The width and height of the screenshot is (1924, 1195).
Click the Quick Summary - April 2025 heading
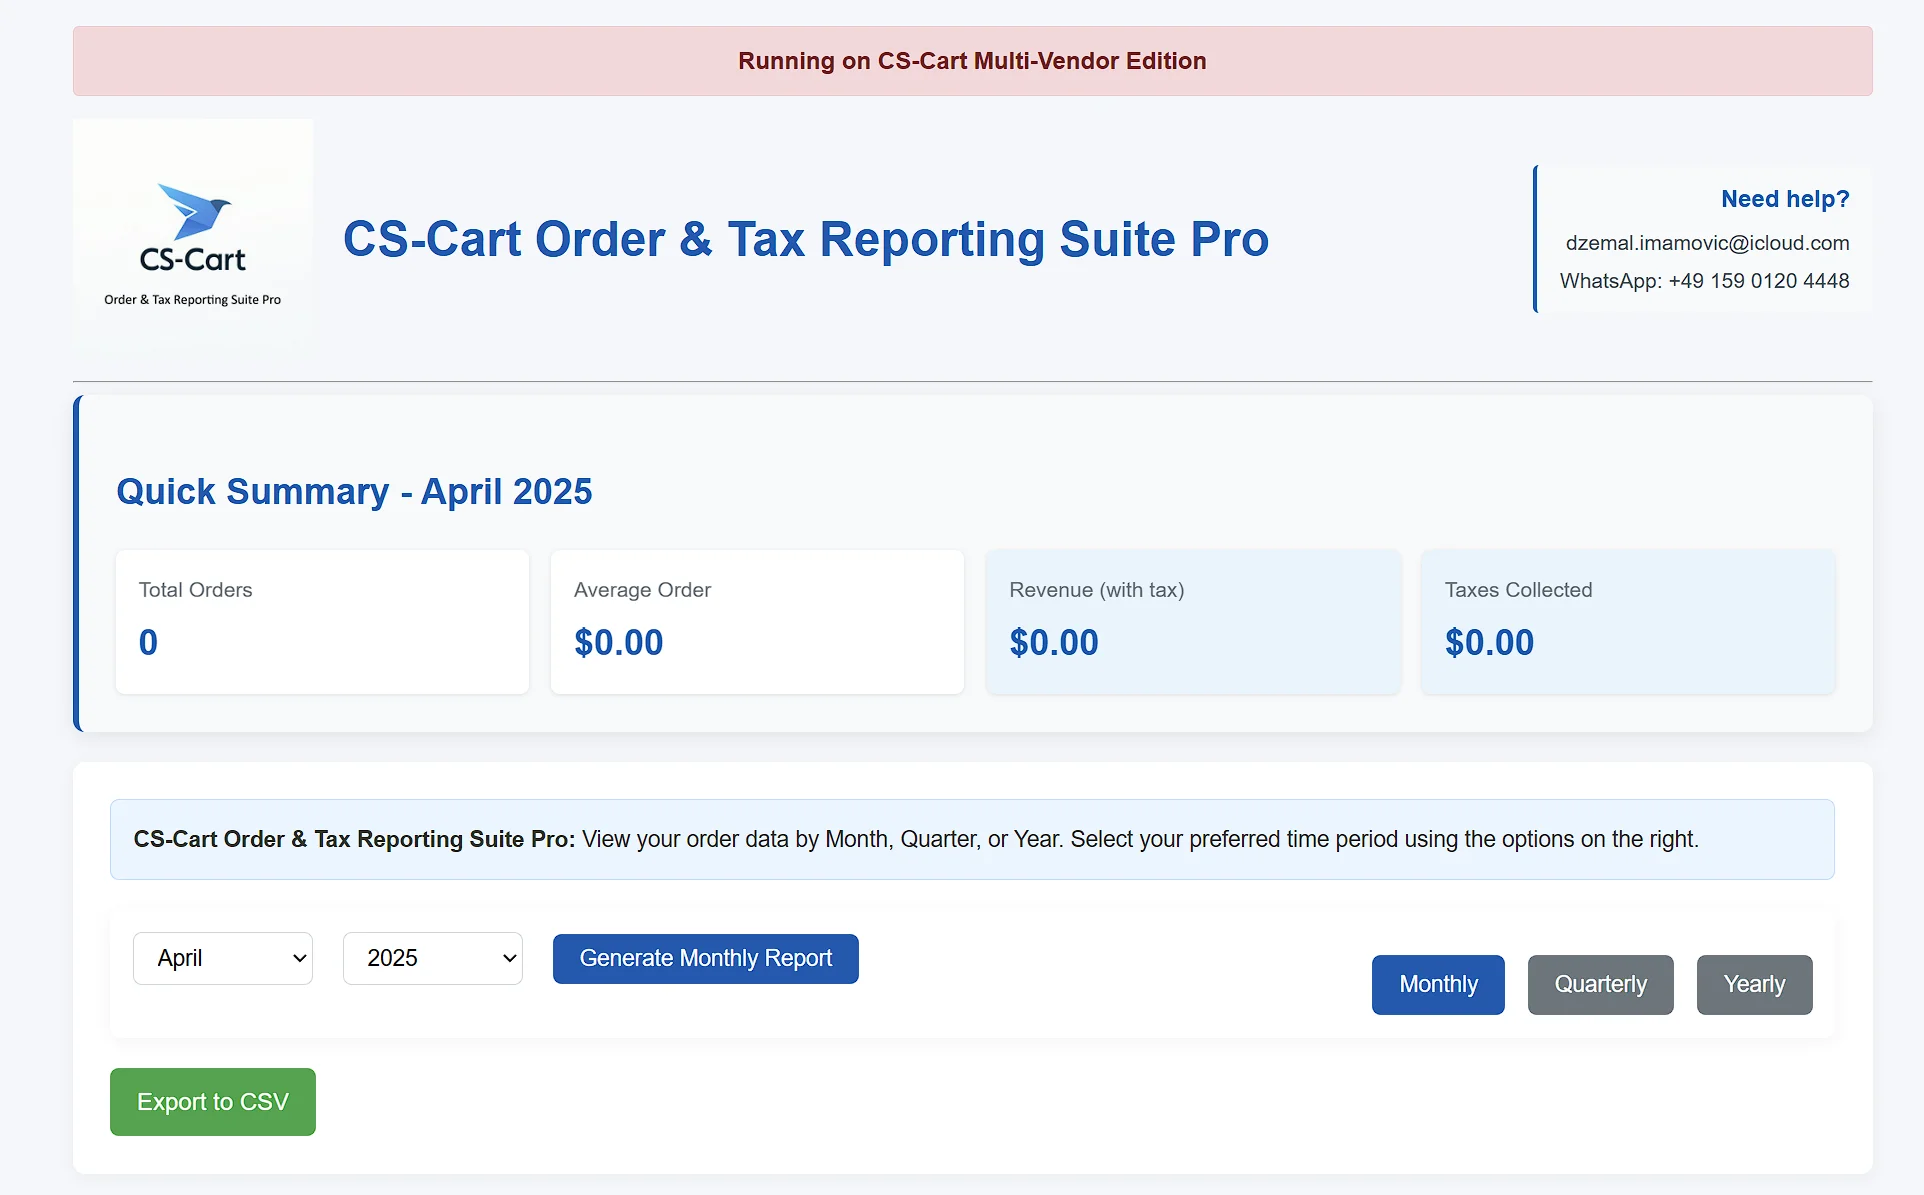click(354, 491)
